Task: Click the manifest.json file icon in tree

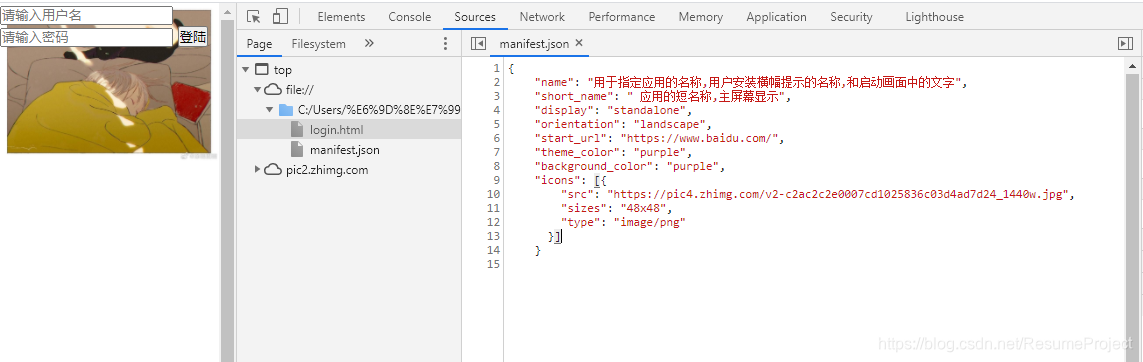Action: 297,149
